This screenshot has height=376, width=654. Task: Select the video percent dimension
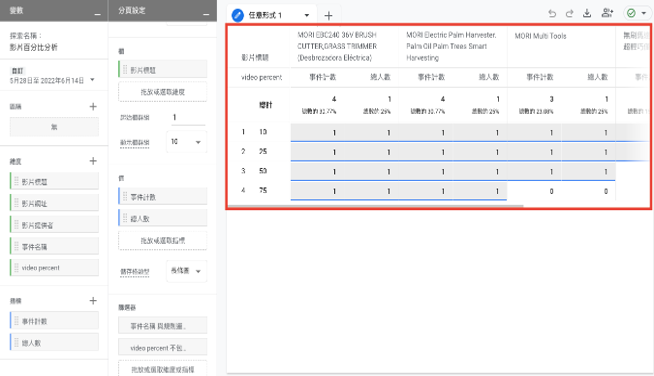[x=54, y=267]
